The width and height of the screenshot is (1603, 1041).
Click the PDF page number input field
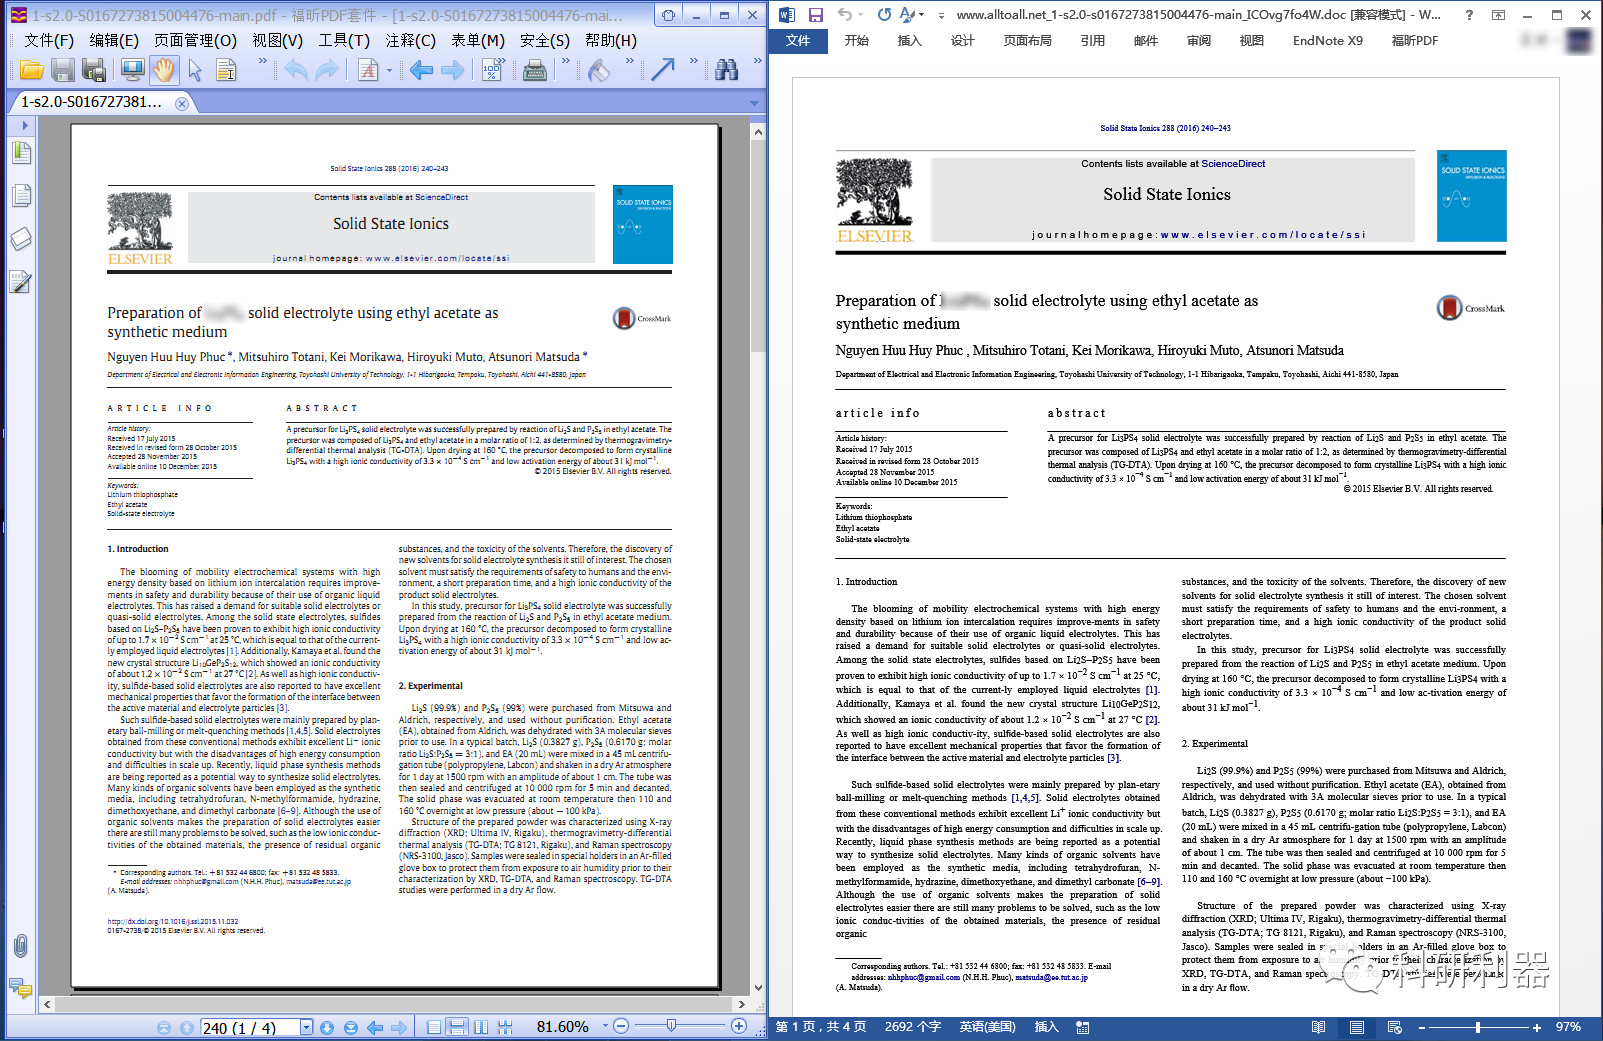point(251,1027)
